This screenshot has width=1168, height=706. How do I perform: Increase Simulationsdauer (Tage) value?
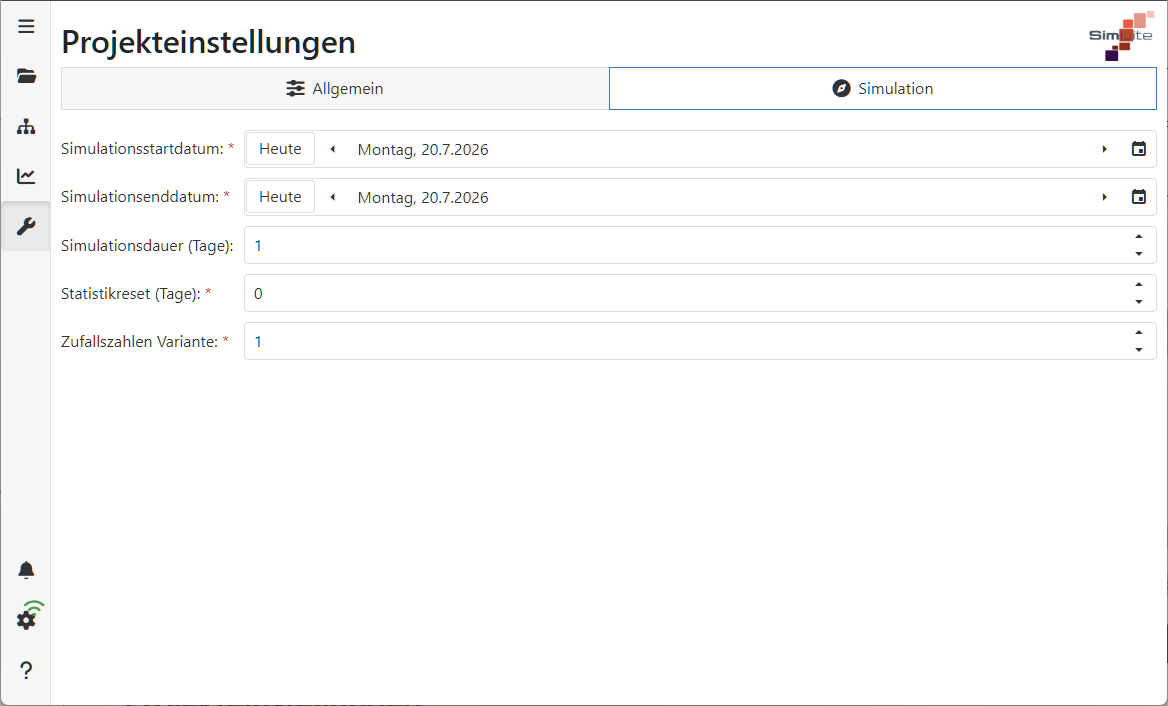click(x=1139, y=237)
